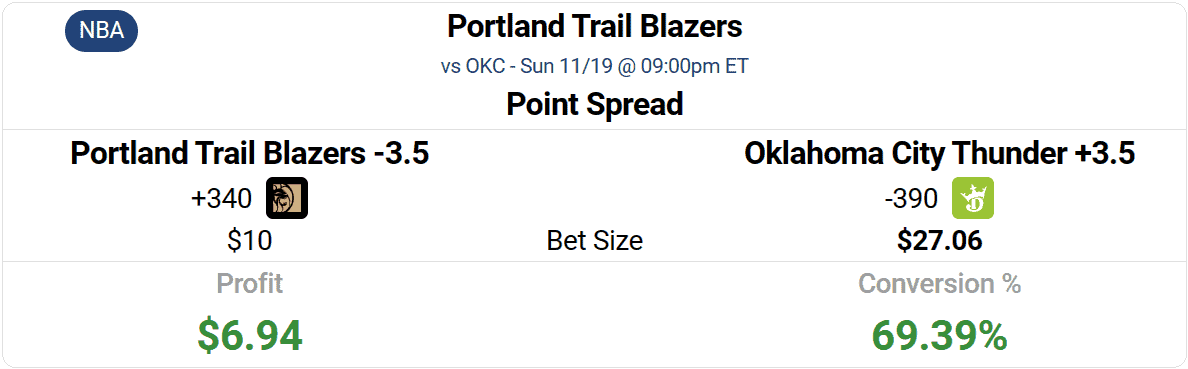Click the BetMGM lion sportsbook icon
1188x369 pixels.
pyautogui.click(x=286, y=199)
